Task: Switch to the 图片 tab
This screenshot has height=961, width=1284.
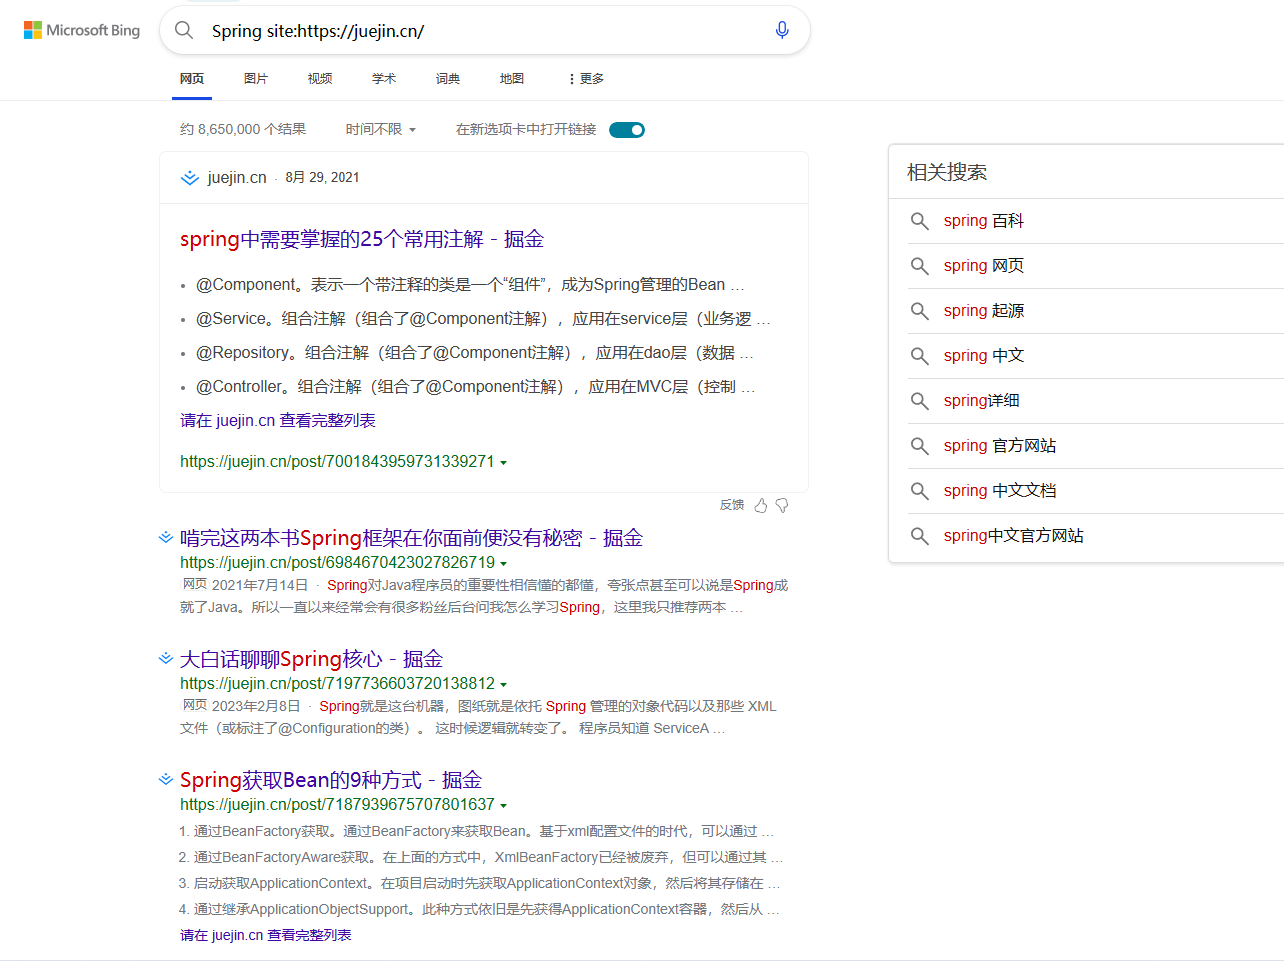Action: [x=256, y=78]
